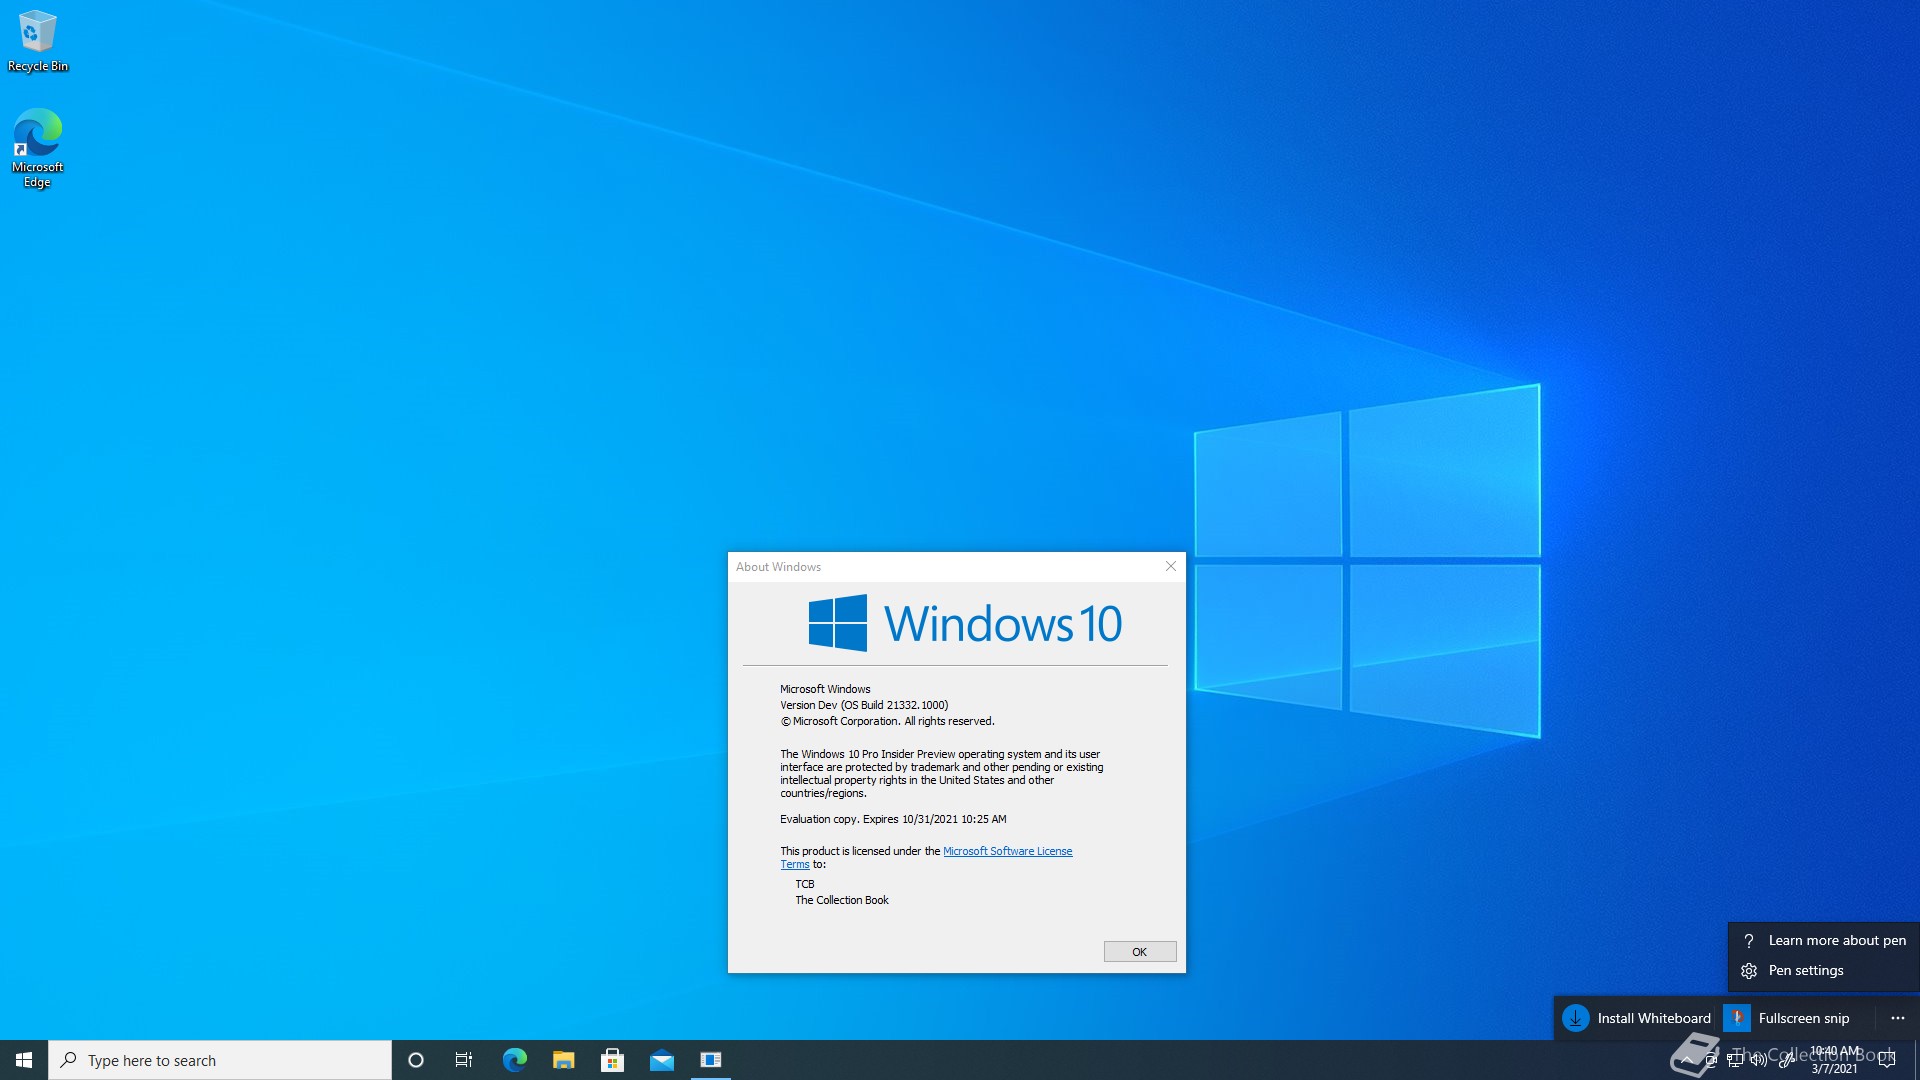Expand the pen menu's three-dots overflow
This screenshot has height=1080, width=1920.
click(1897, 1018)
